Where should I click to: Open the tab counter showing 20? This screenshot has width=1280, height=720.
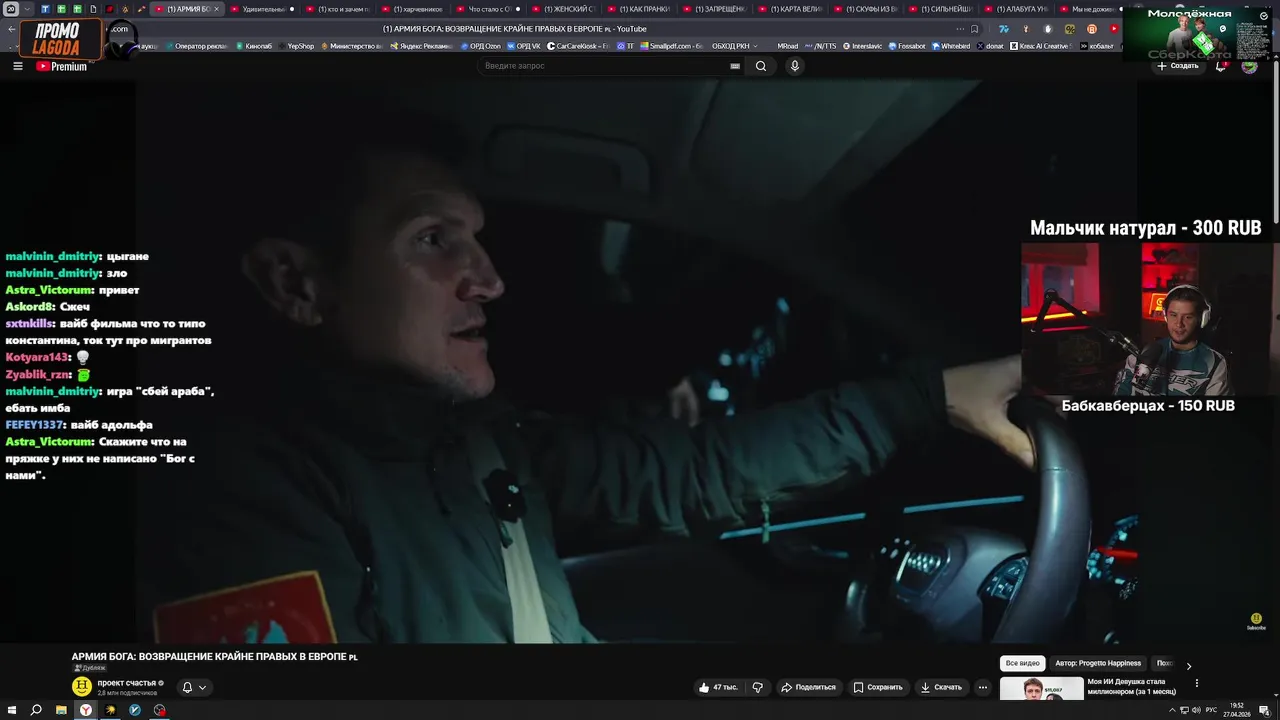tap(11, 9)
